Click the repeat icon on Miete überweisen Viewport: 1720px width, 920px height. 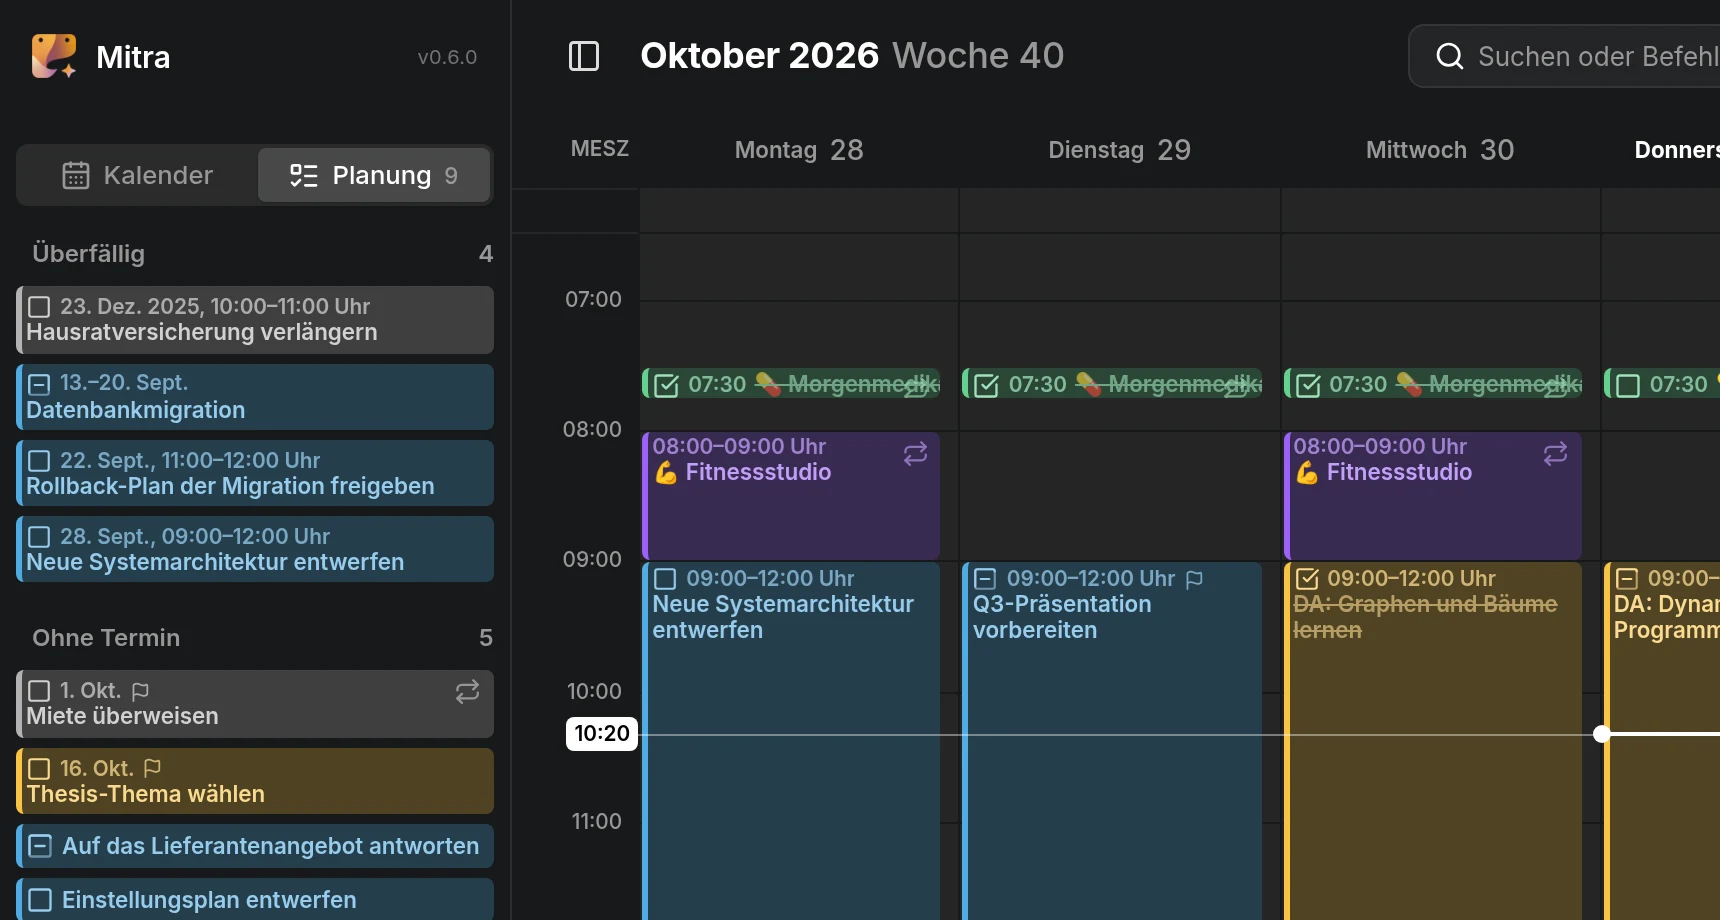[x=467, y=692]
